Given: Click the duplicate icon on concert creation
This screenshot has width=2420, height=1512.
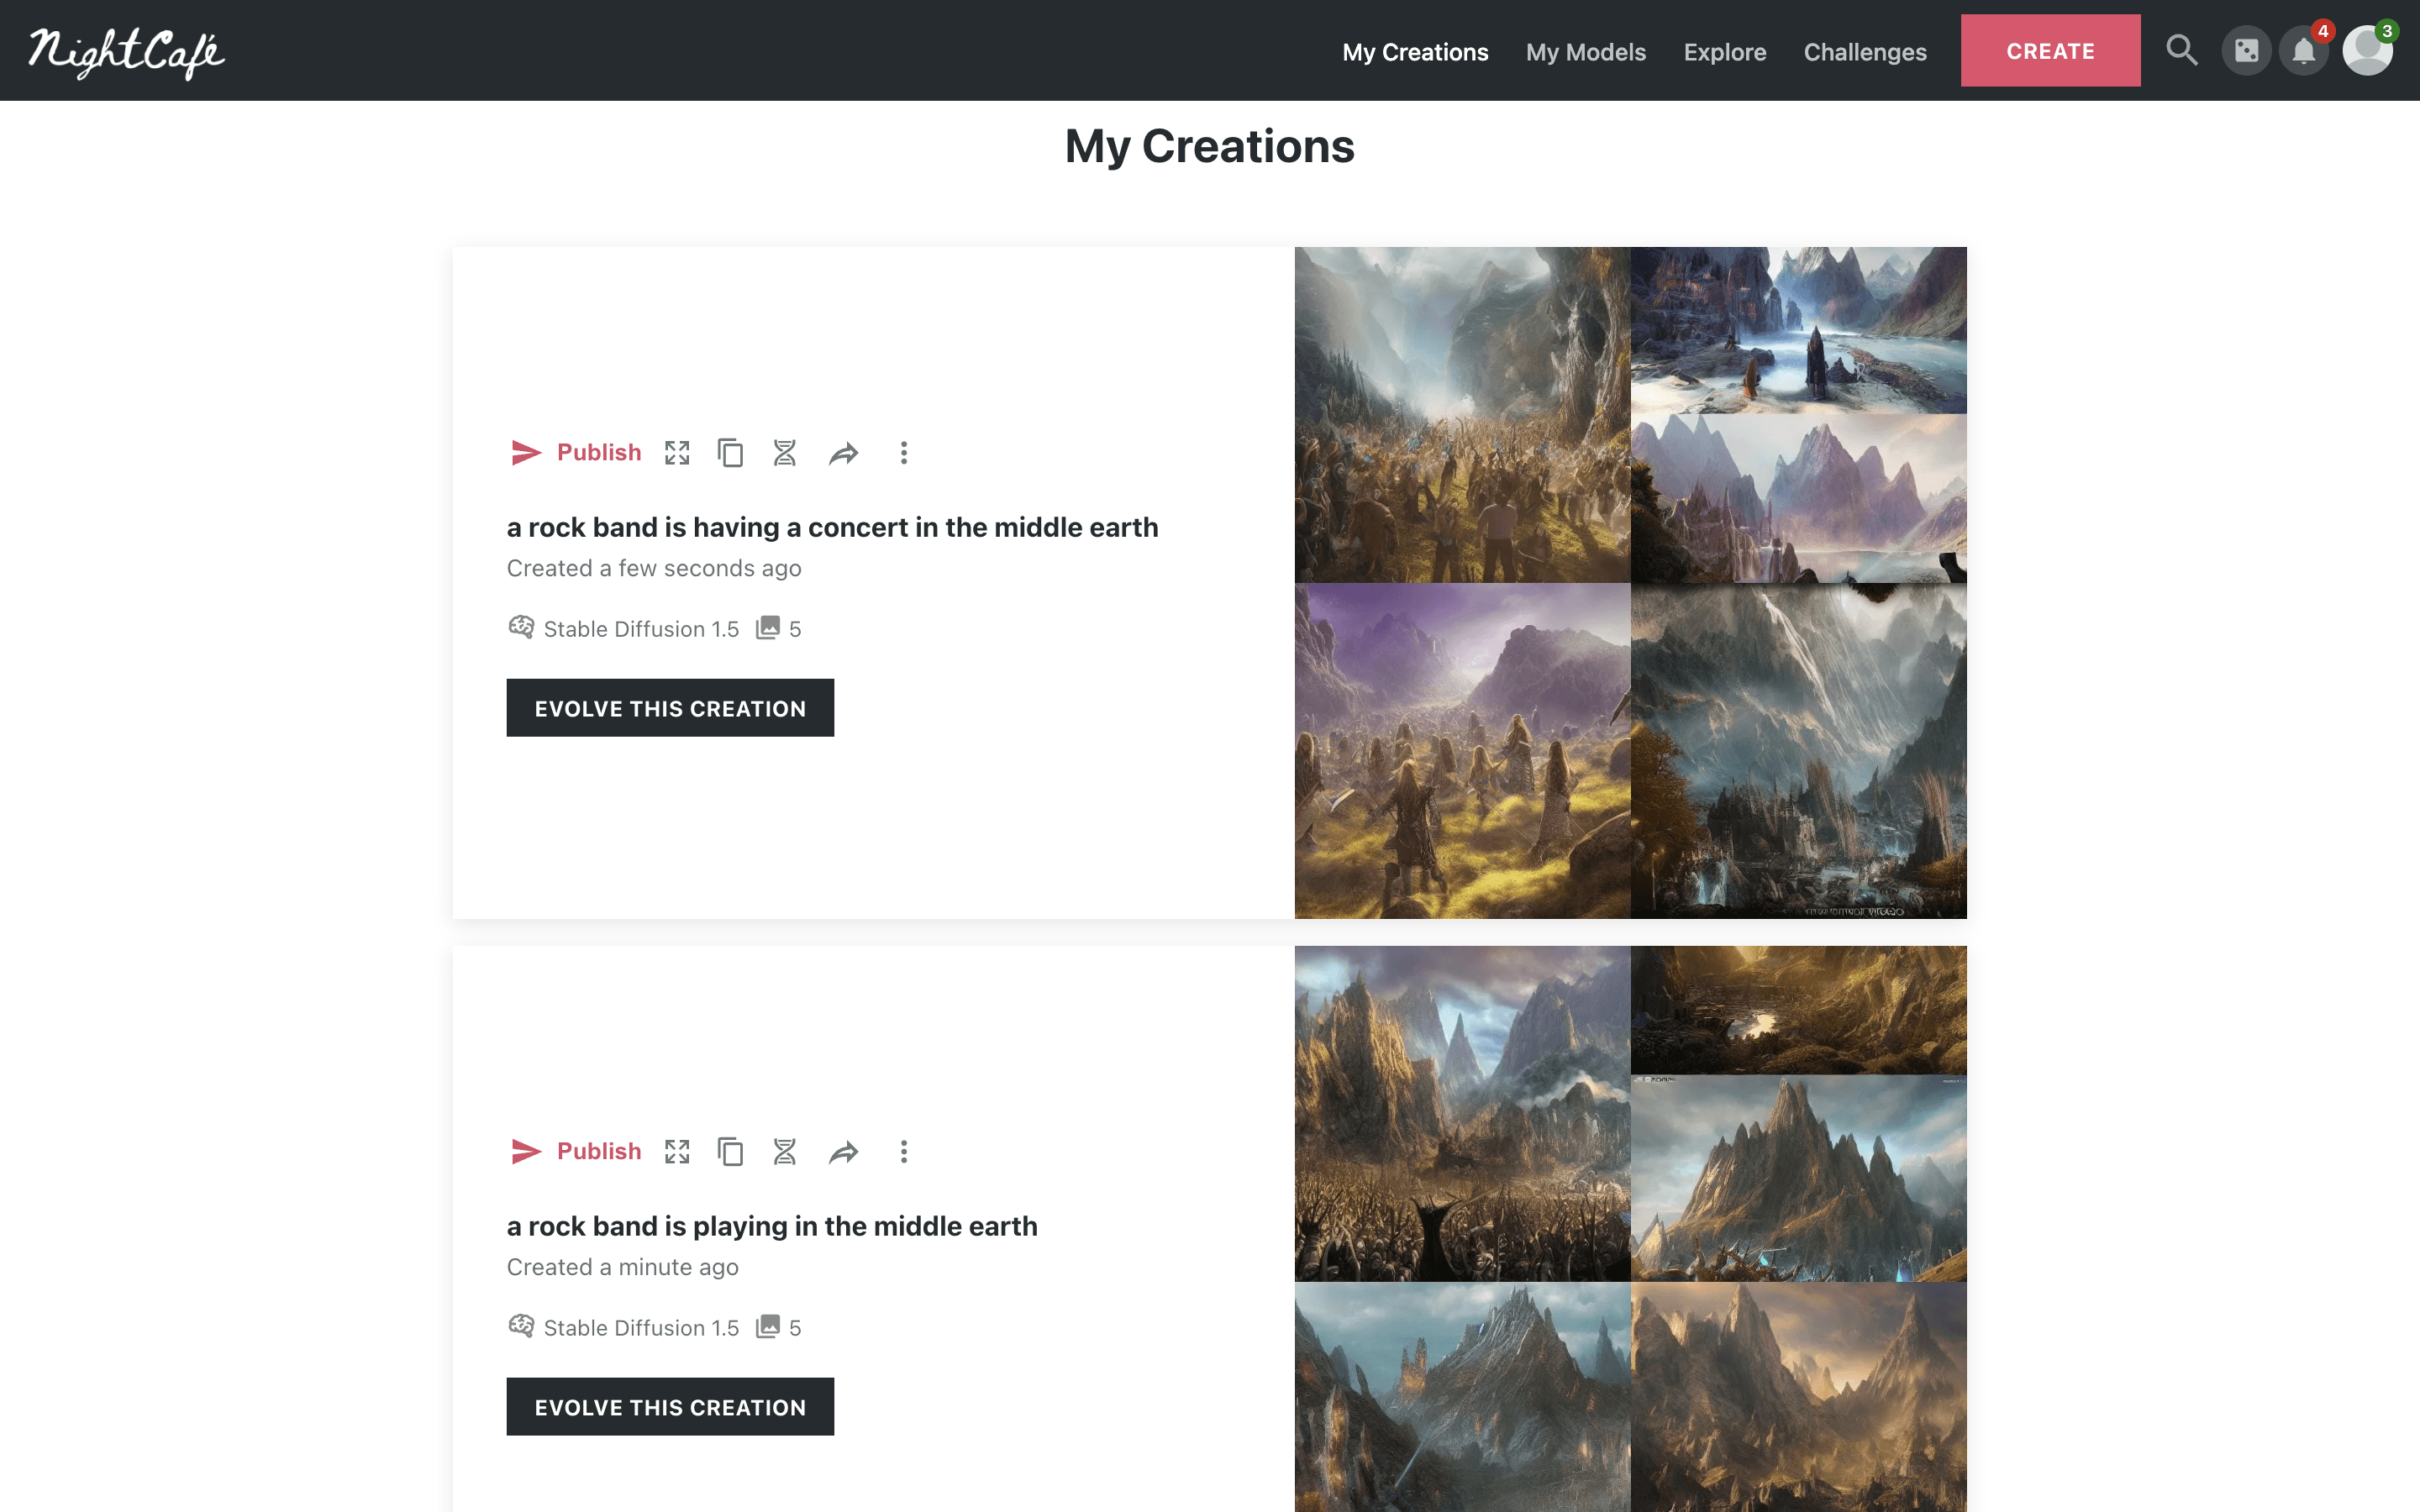Looking at the screenshot, I should 730,453.
